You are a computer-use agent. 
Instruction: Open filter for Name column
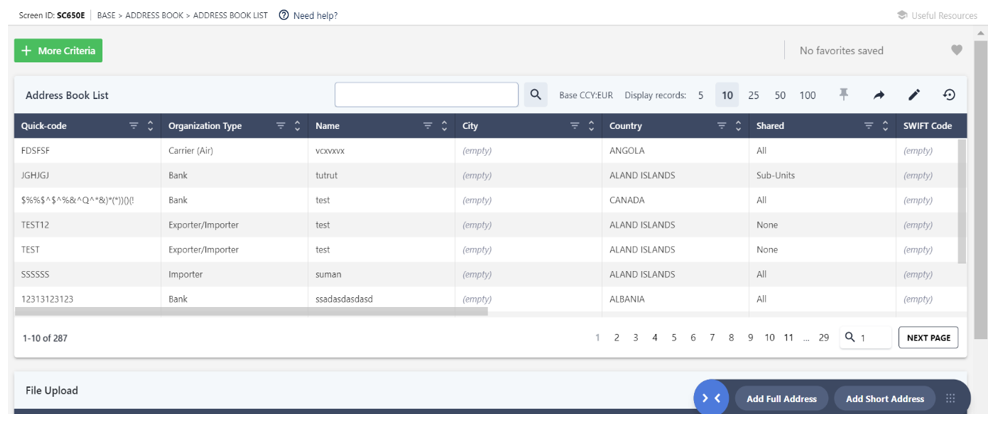tap(428, 126)
